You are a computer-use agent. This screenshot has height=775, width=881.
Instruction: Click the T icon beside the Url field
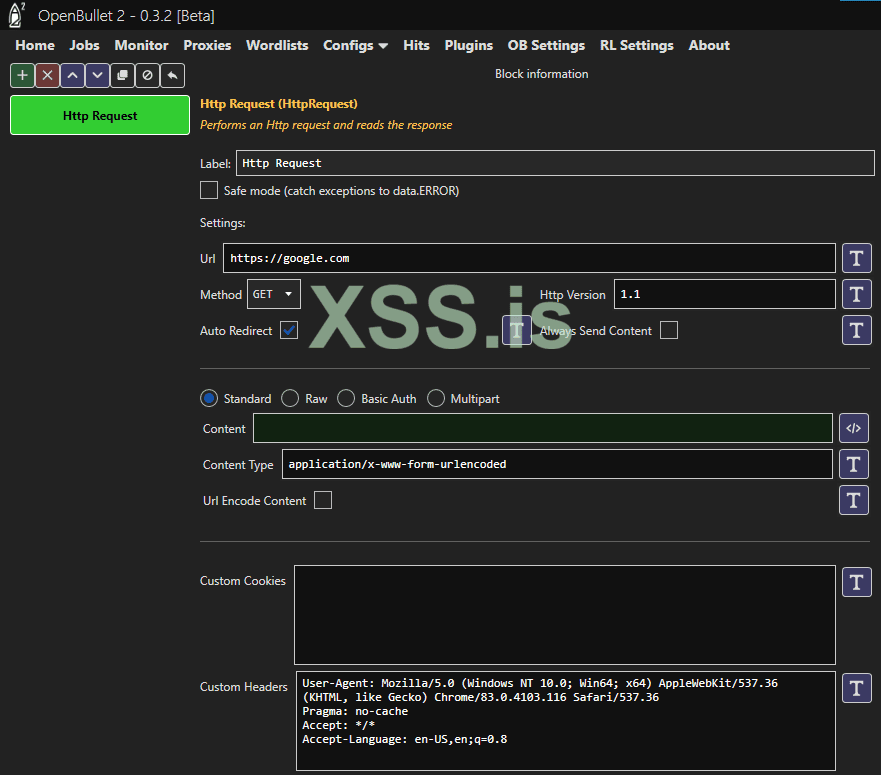click(x=856, y=258)
